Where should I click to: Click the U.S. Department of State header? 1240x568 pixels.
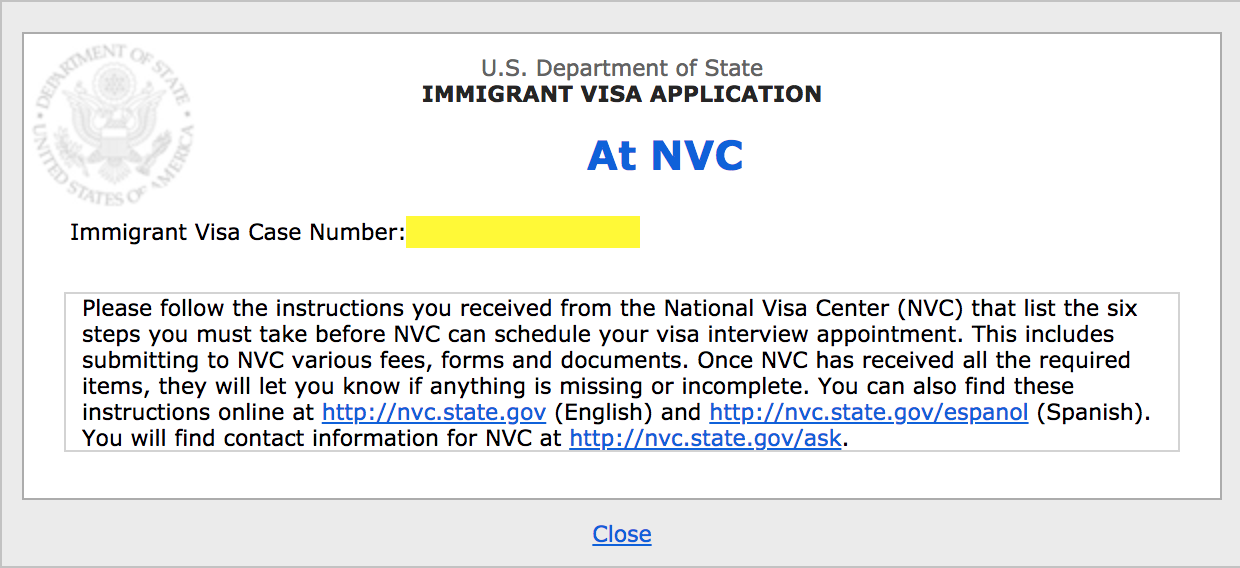622,68
